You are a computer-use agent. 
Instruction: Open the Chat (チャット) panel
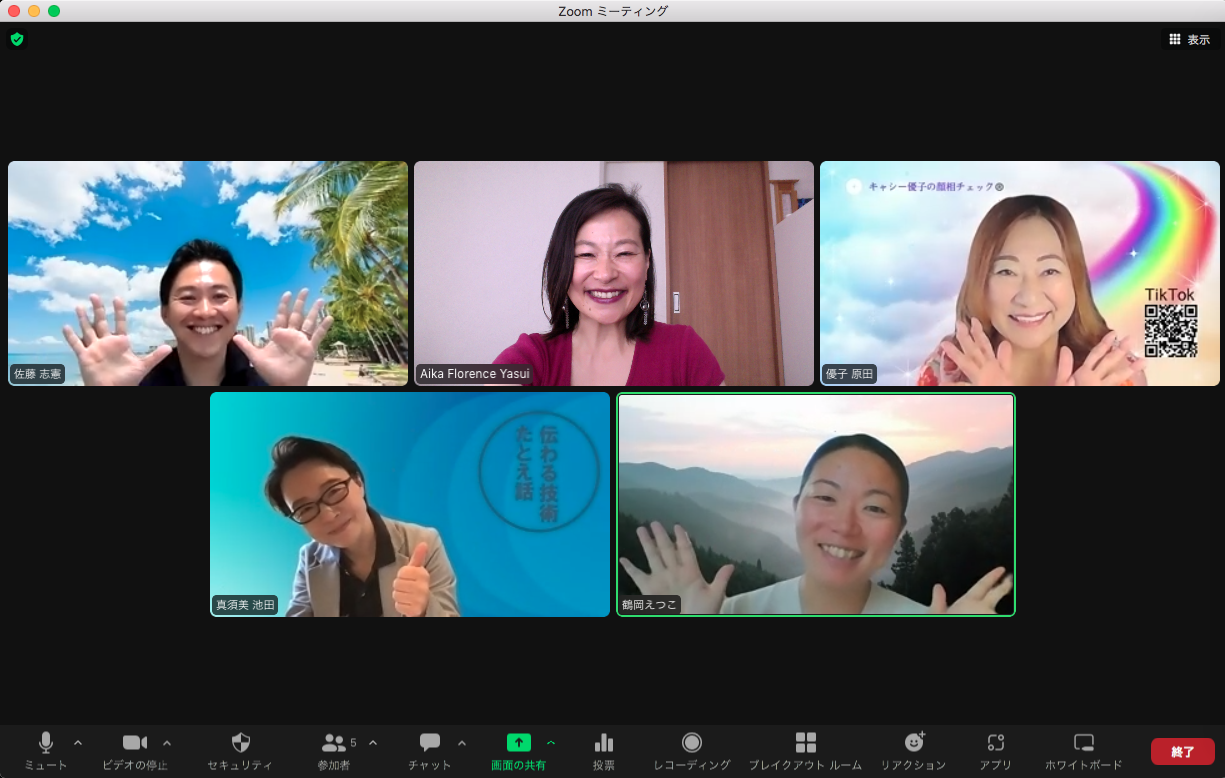click(430, 743)
